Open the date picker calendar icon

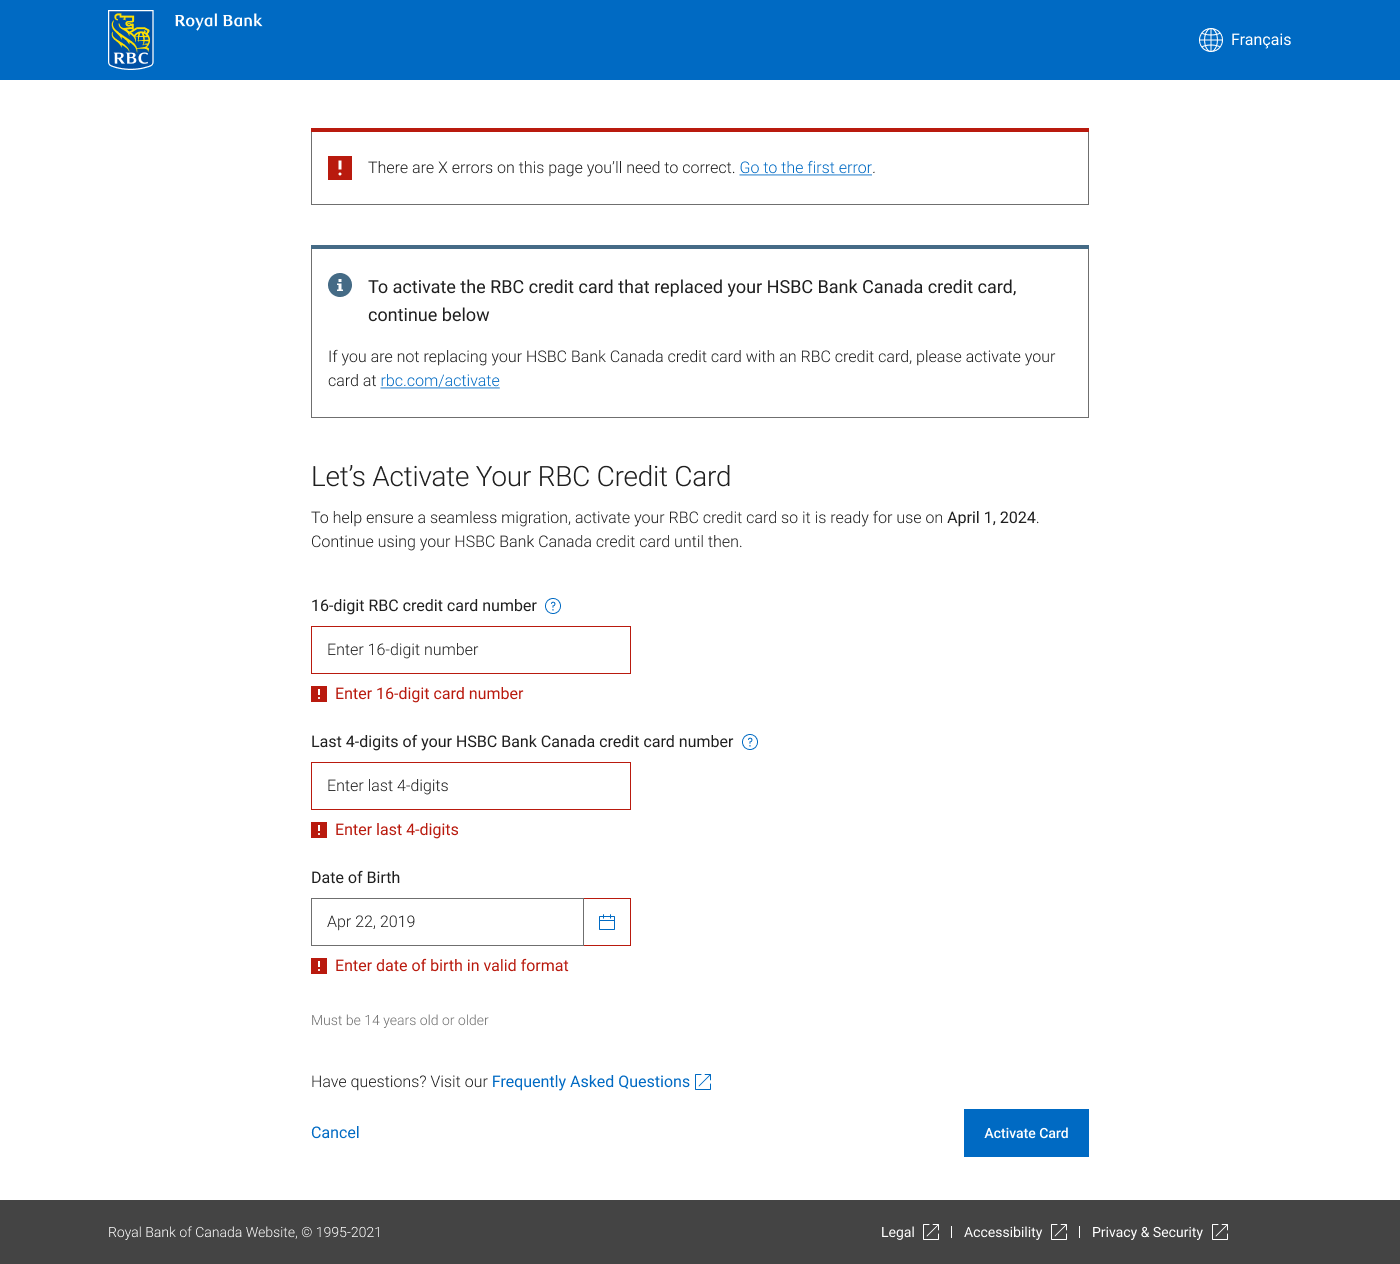click(607, 922)
